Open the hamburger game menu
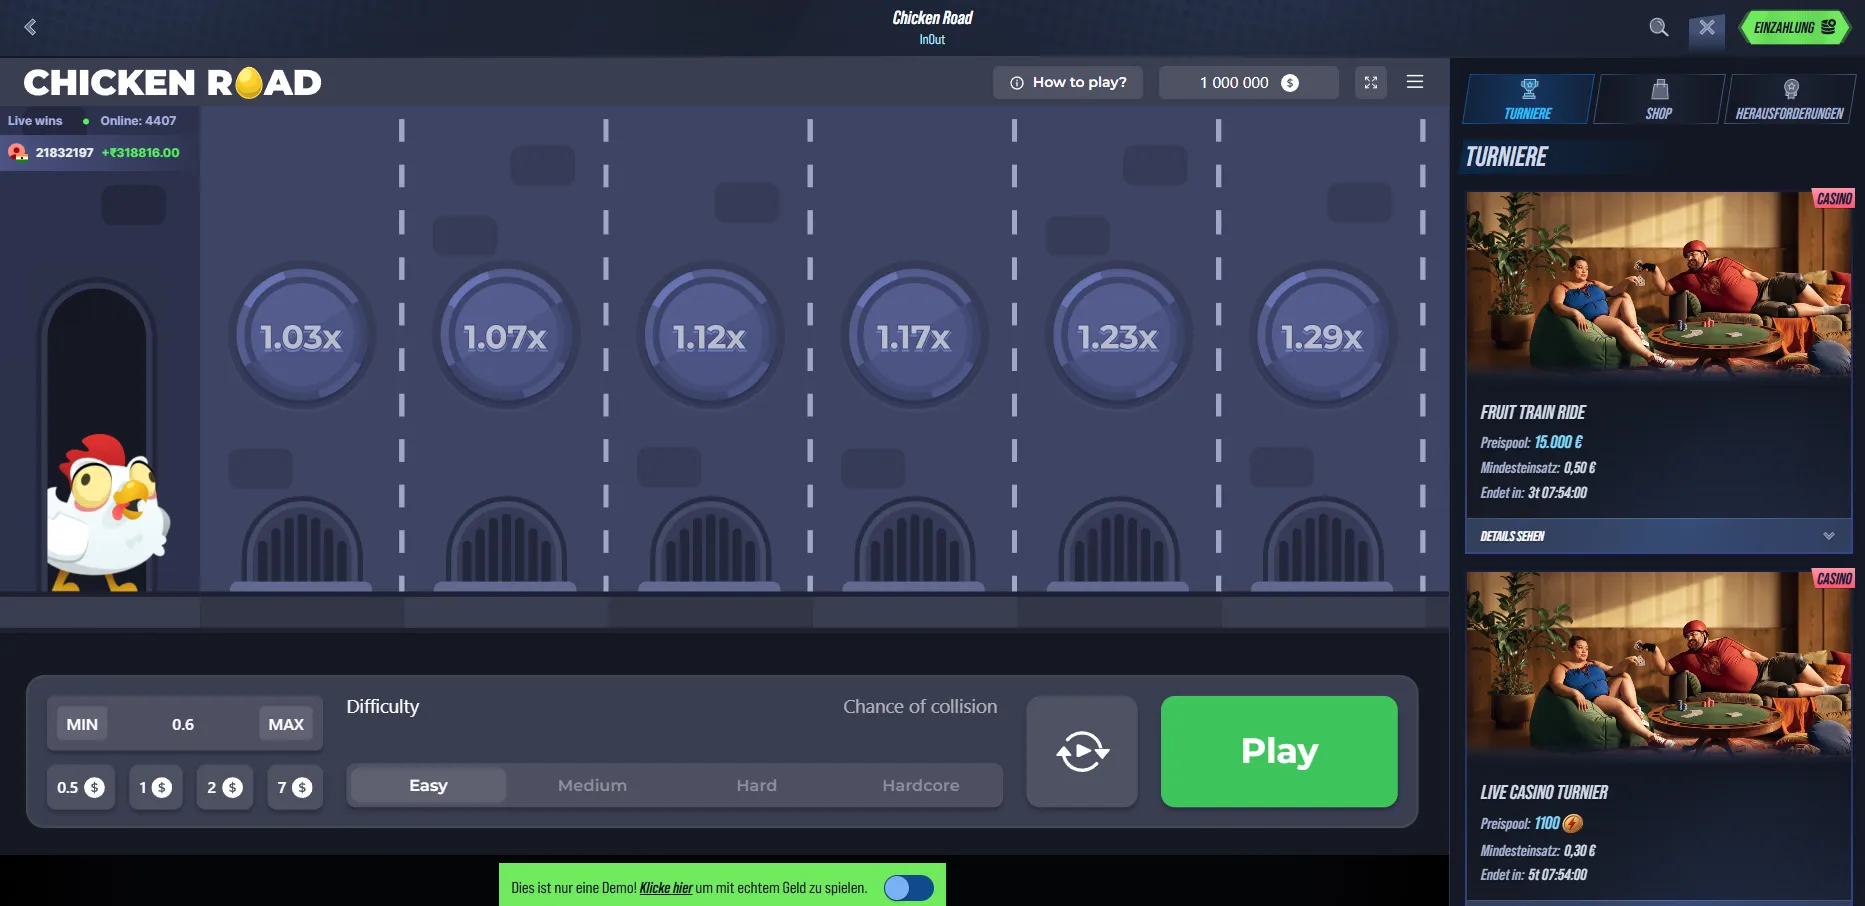 [1414, 82]
